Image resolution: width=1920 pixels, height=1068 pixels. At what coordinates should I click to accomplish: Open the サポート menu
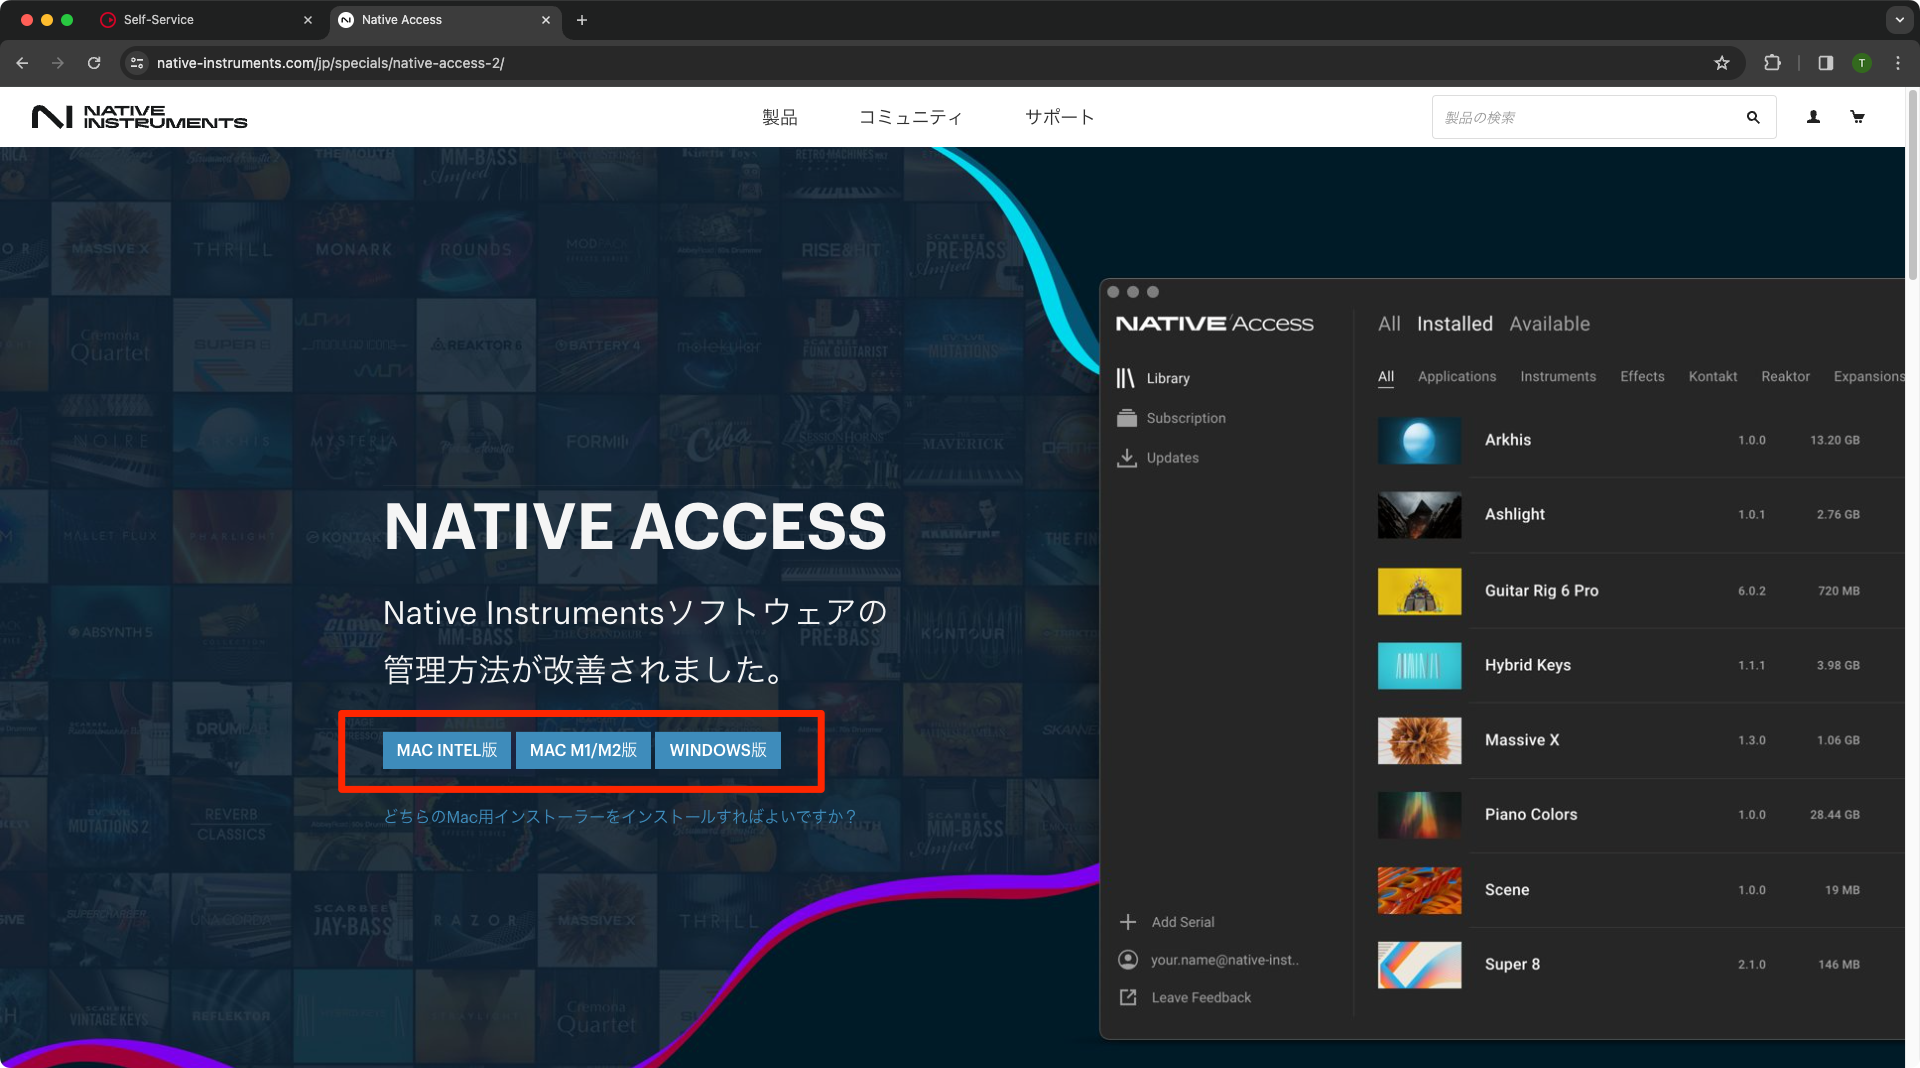[1060, 117]
